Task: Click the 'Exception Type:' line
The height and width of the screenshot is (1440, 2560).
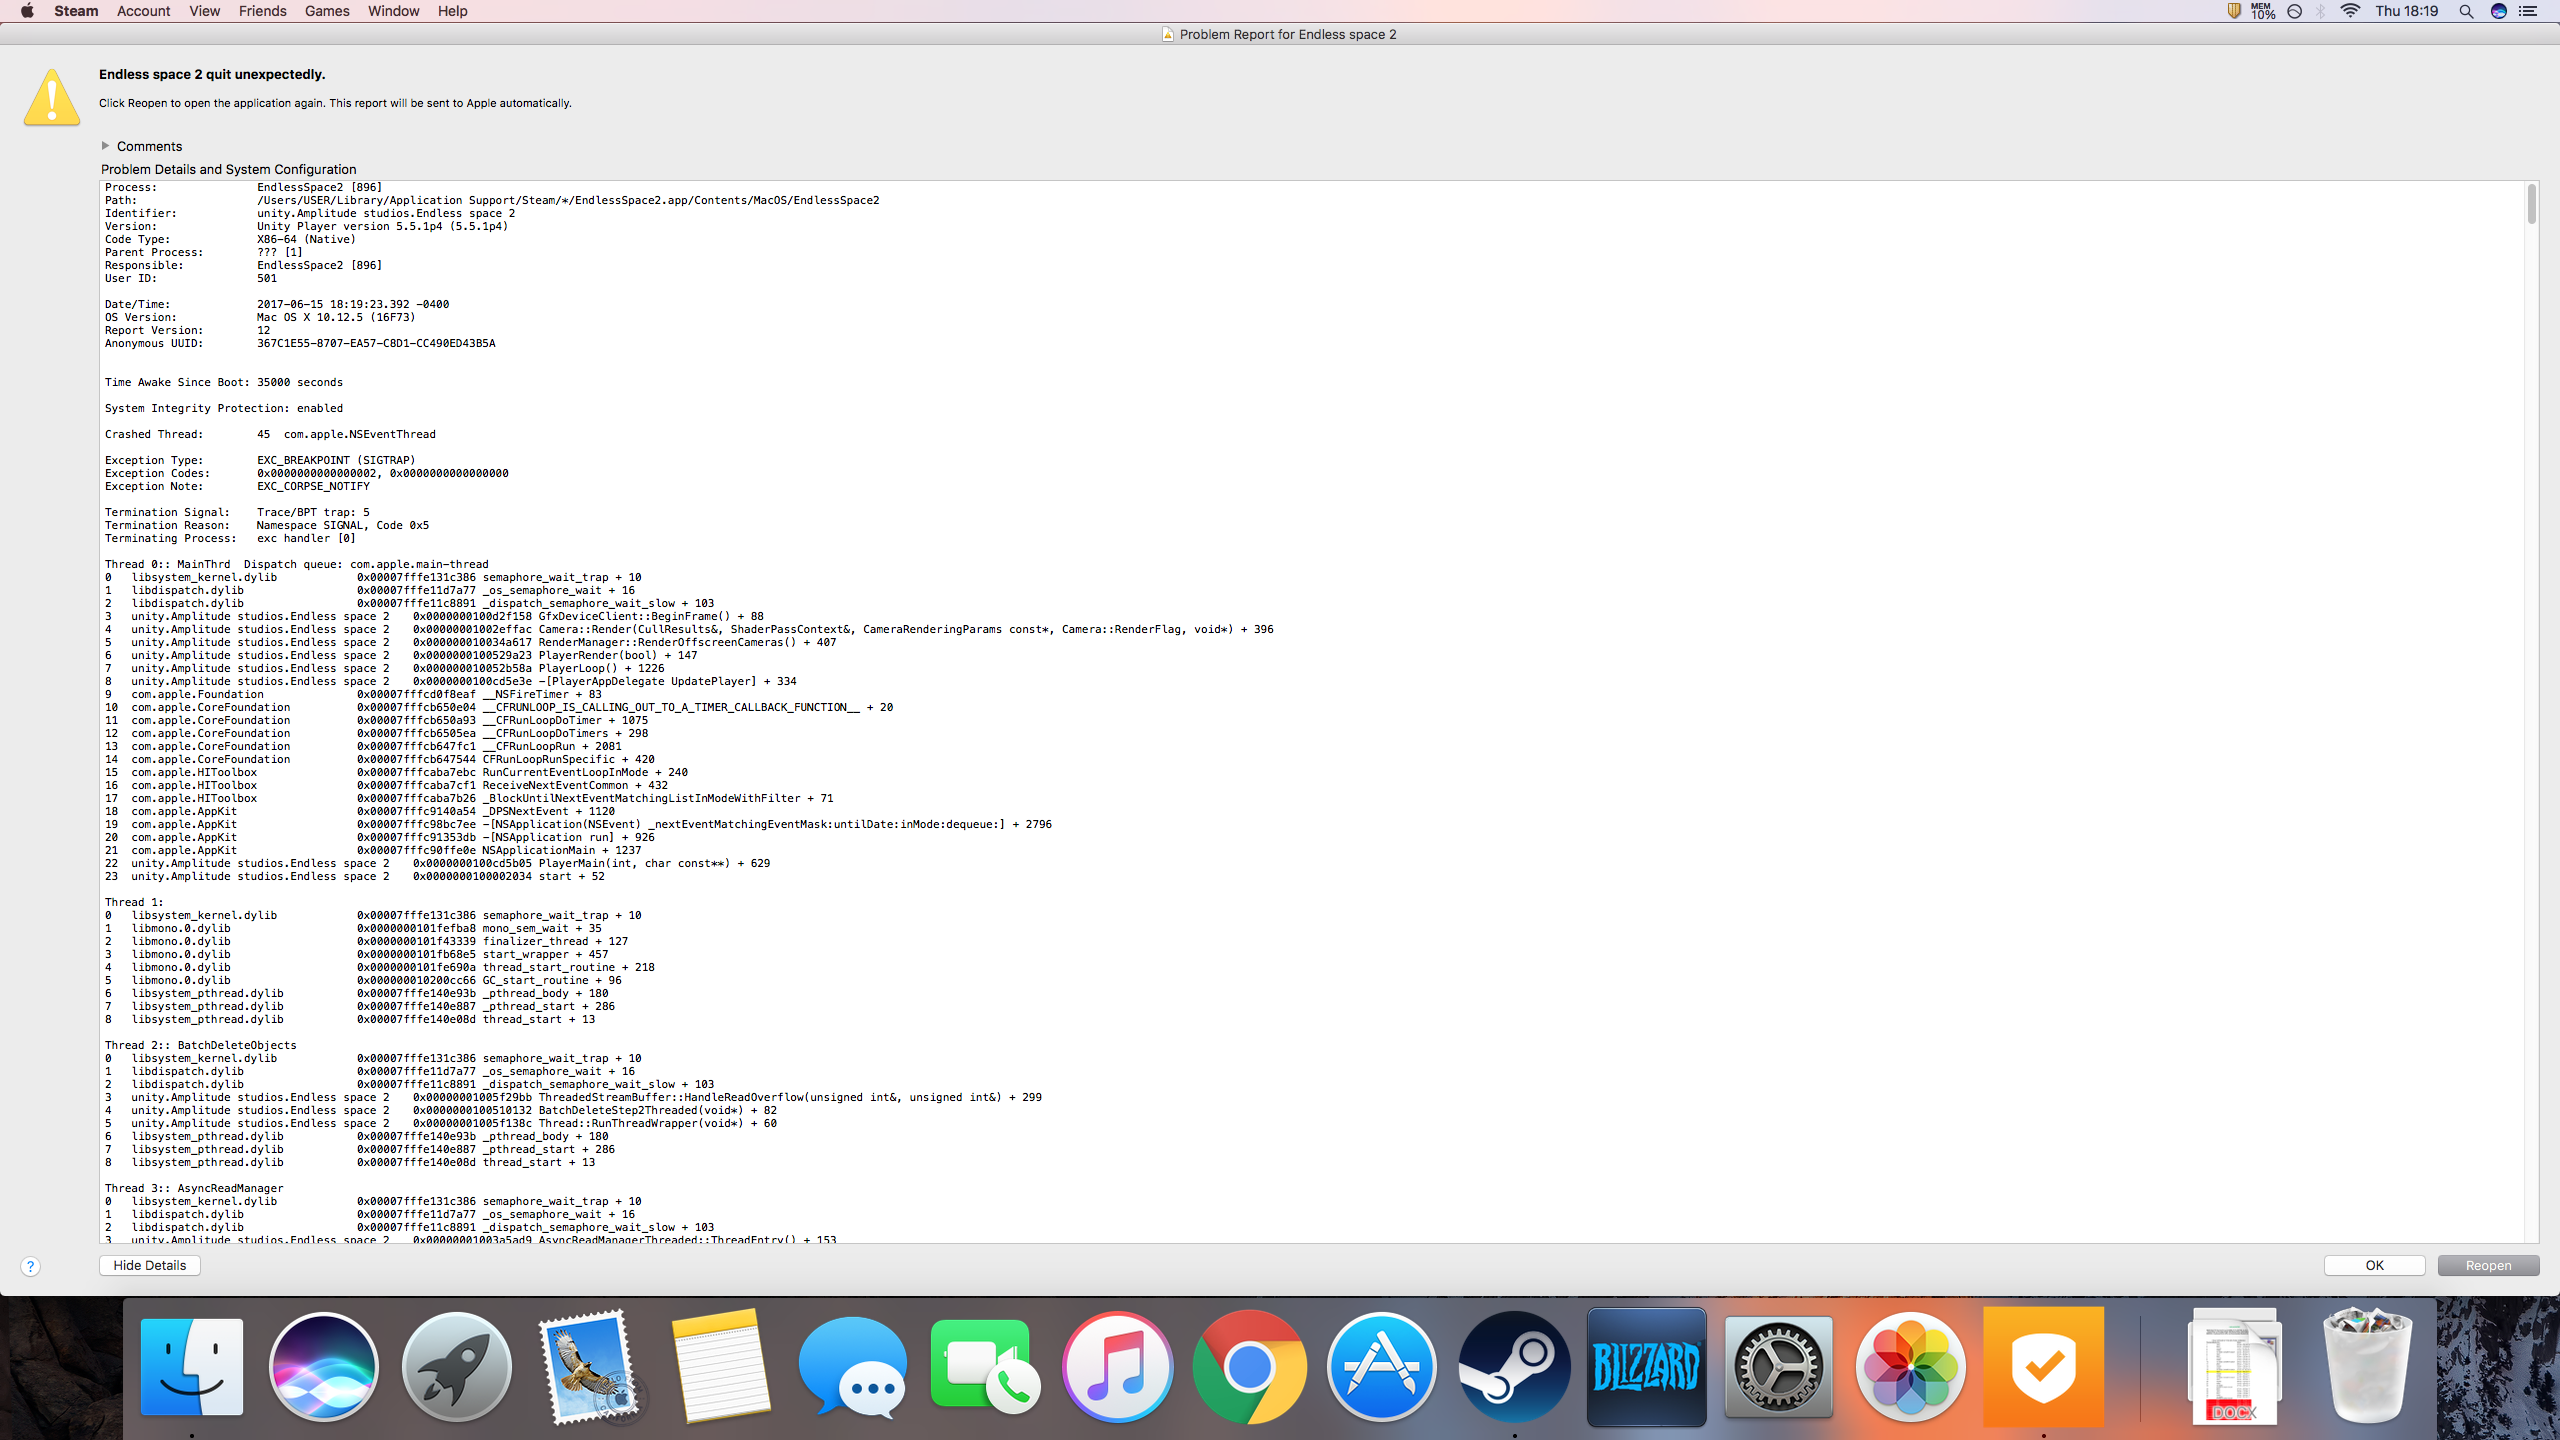Action: pos(260,460)
